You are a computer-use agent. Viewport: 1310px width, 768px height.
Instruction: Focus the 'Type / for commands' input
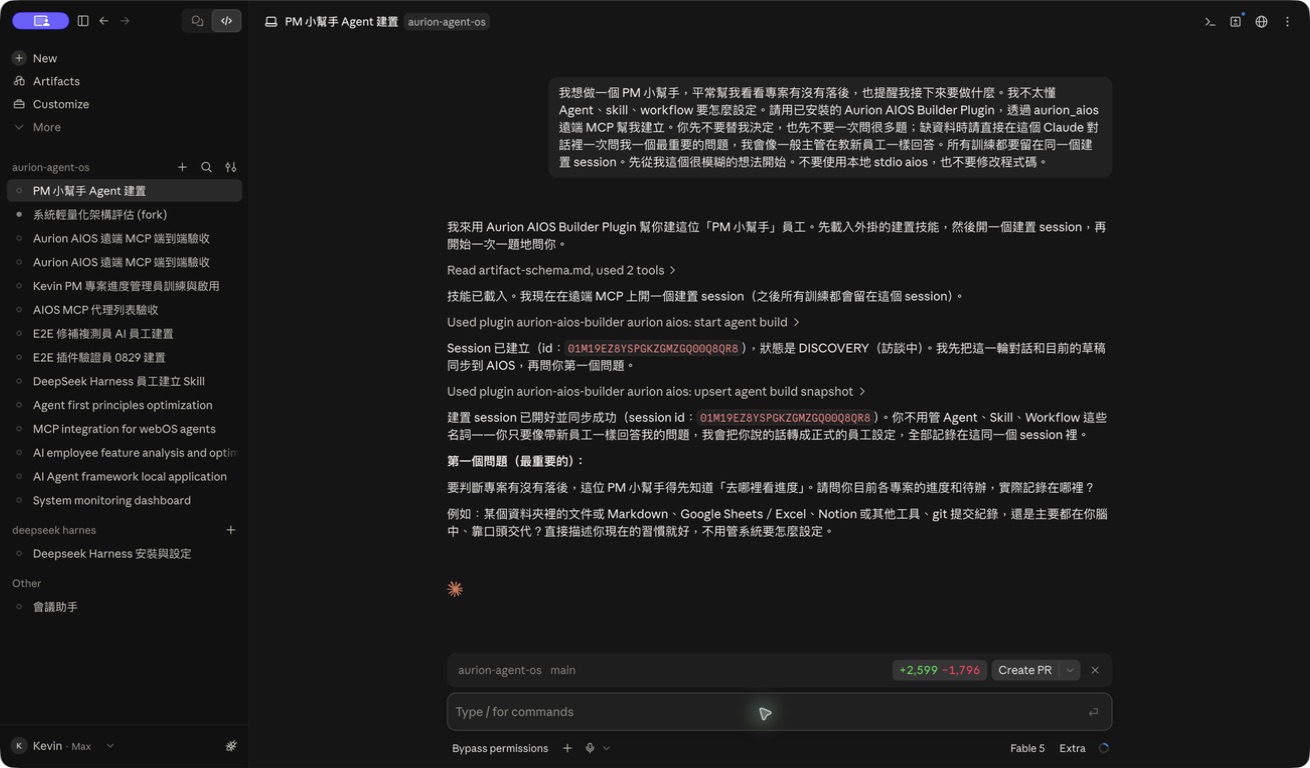tap(779, 712)
